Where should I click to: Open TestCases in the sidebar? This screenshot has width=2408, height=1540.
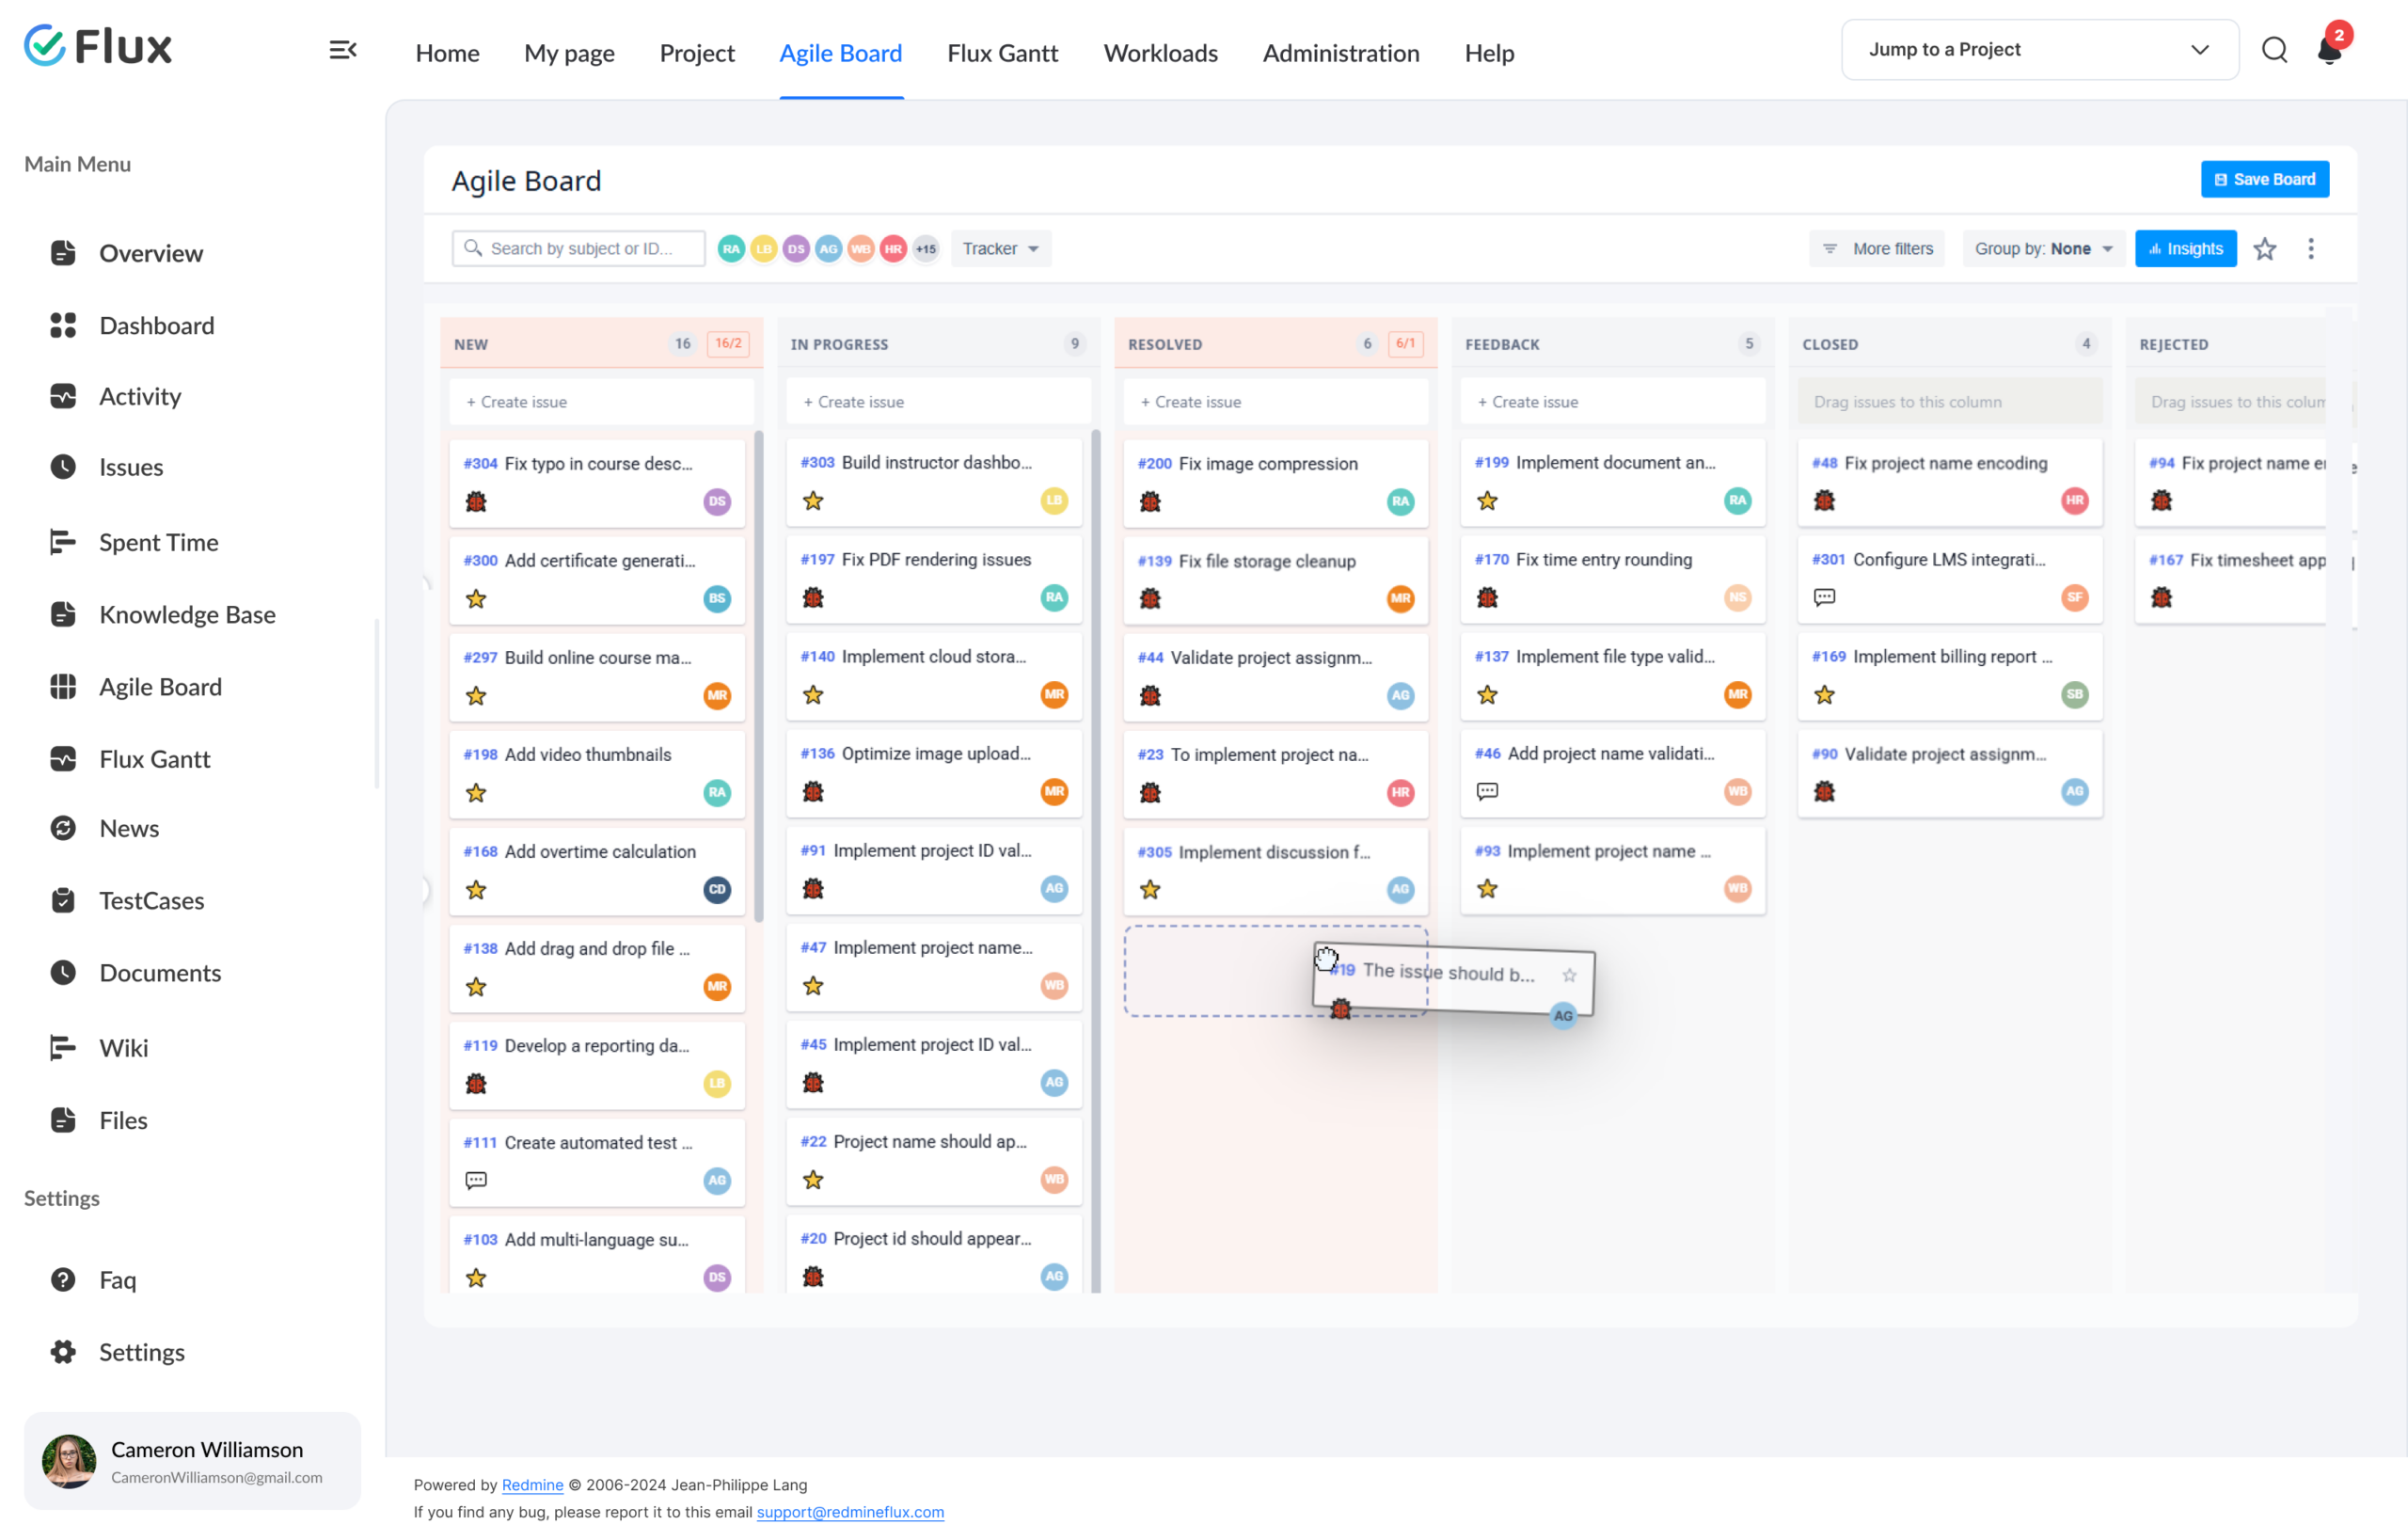(151, 900)
